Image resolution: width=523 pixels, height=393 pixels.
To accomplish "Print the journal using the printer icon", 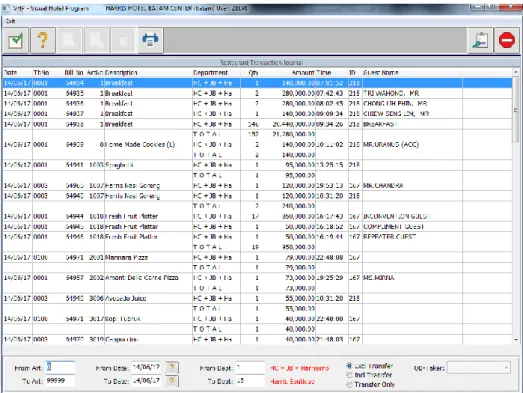I will click(150, 41).
